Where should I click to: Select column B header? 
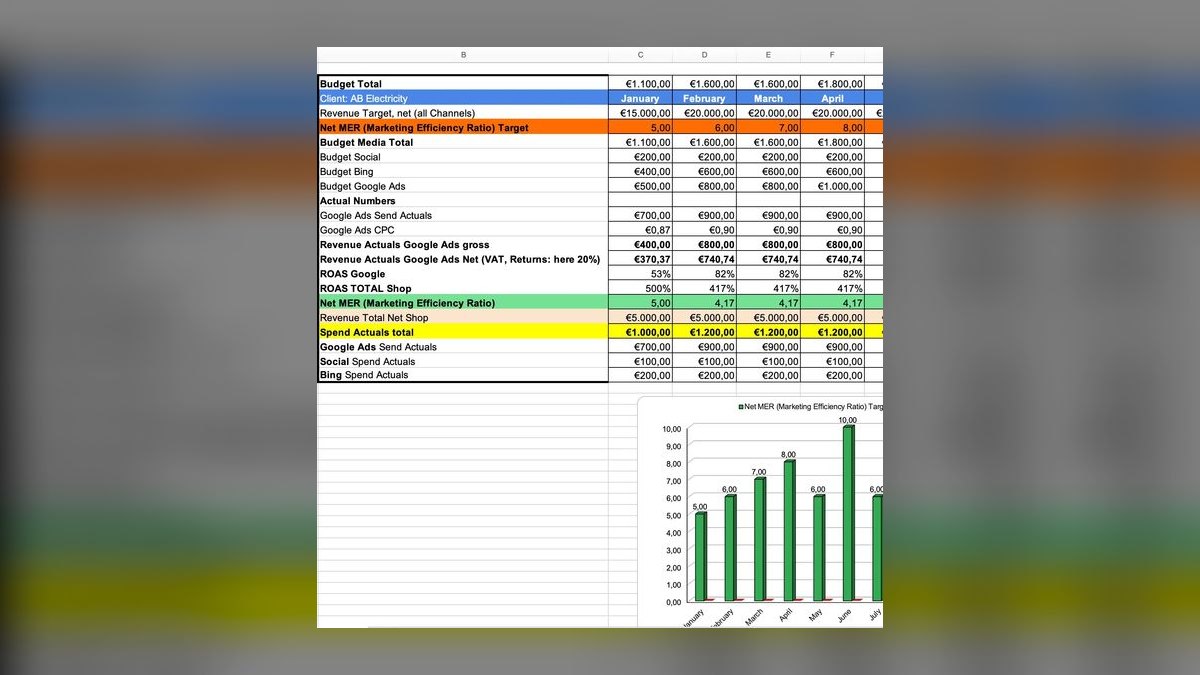(463, 55)
